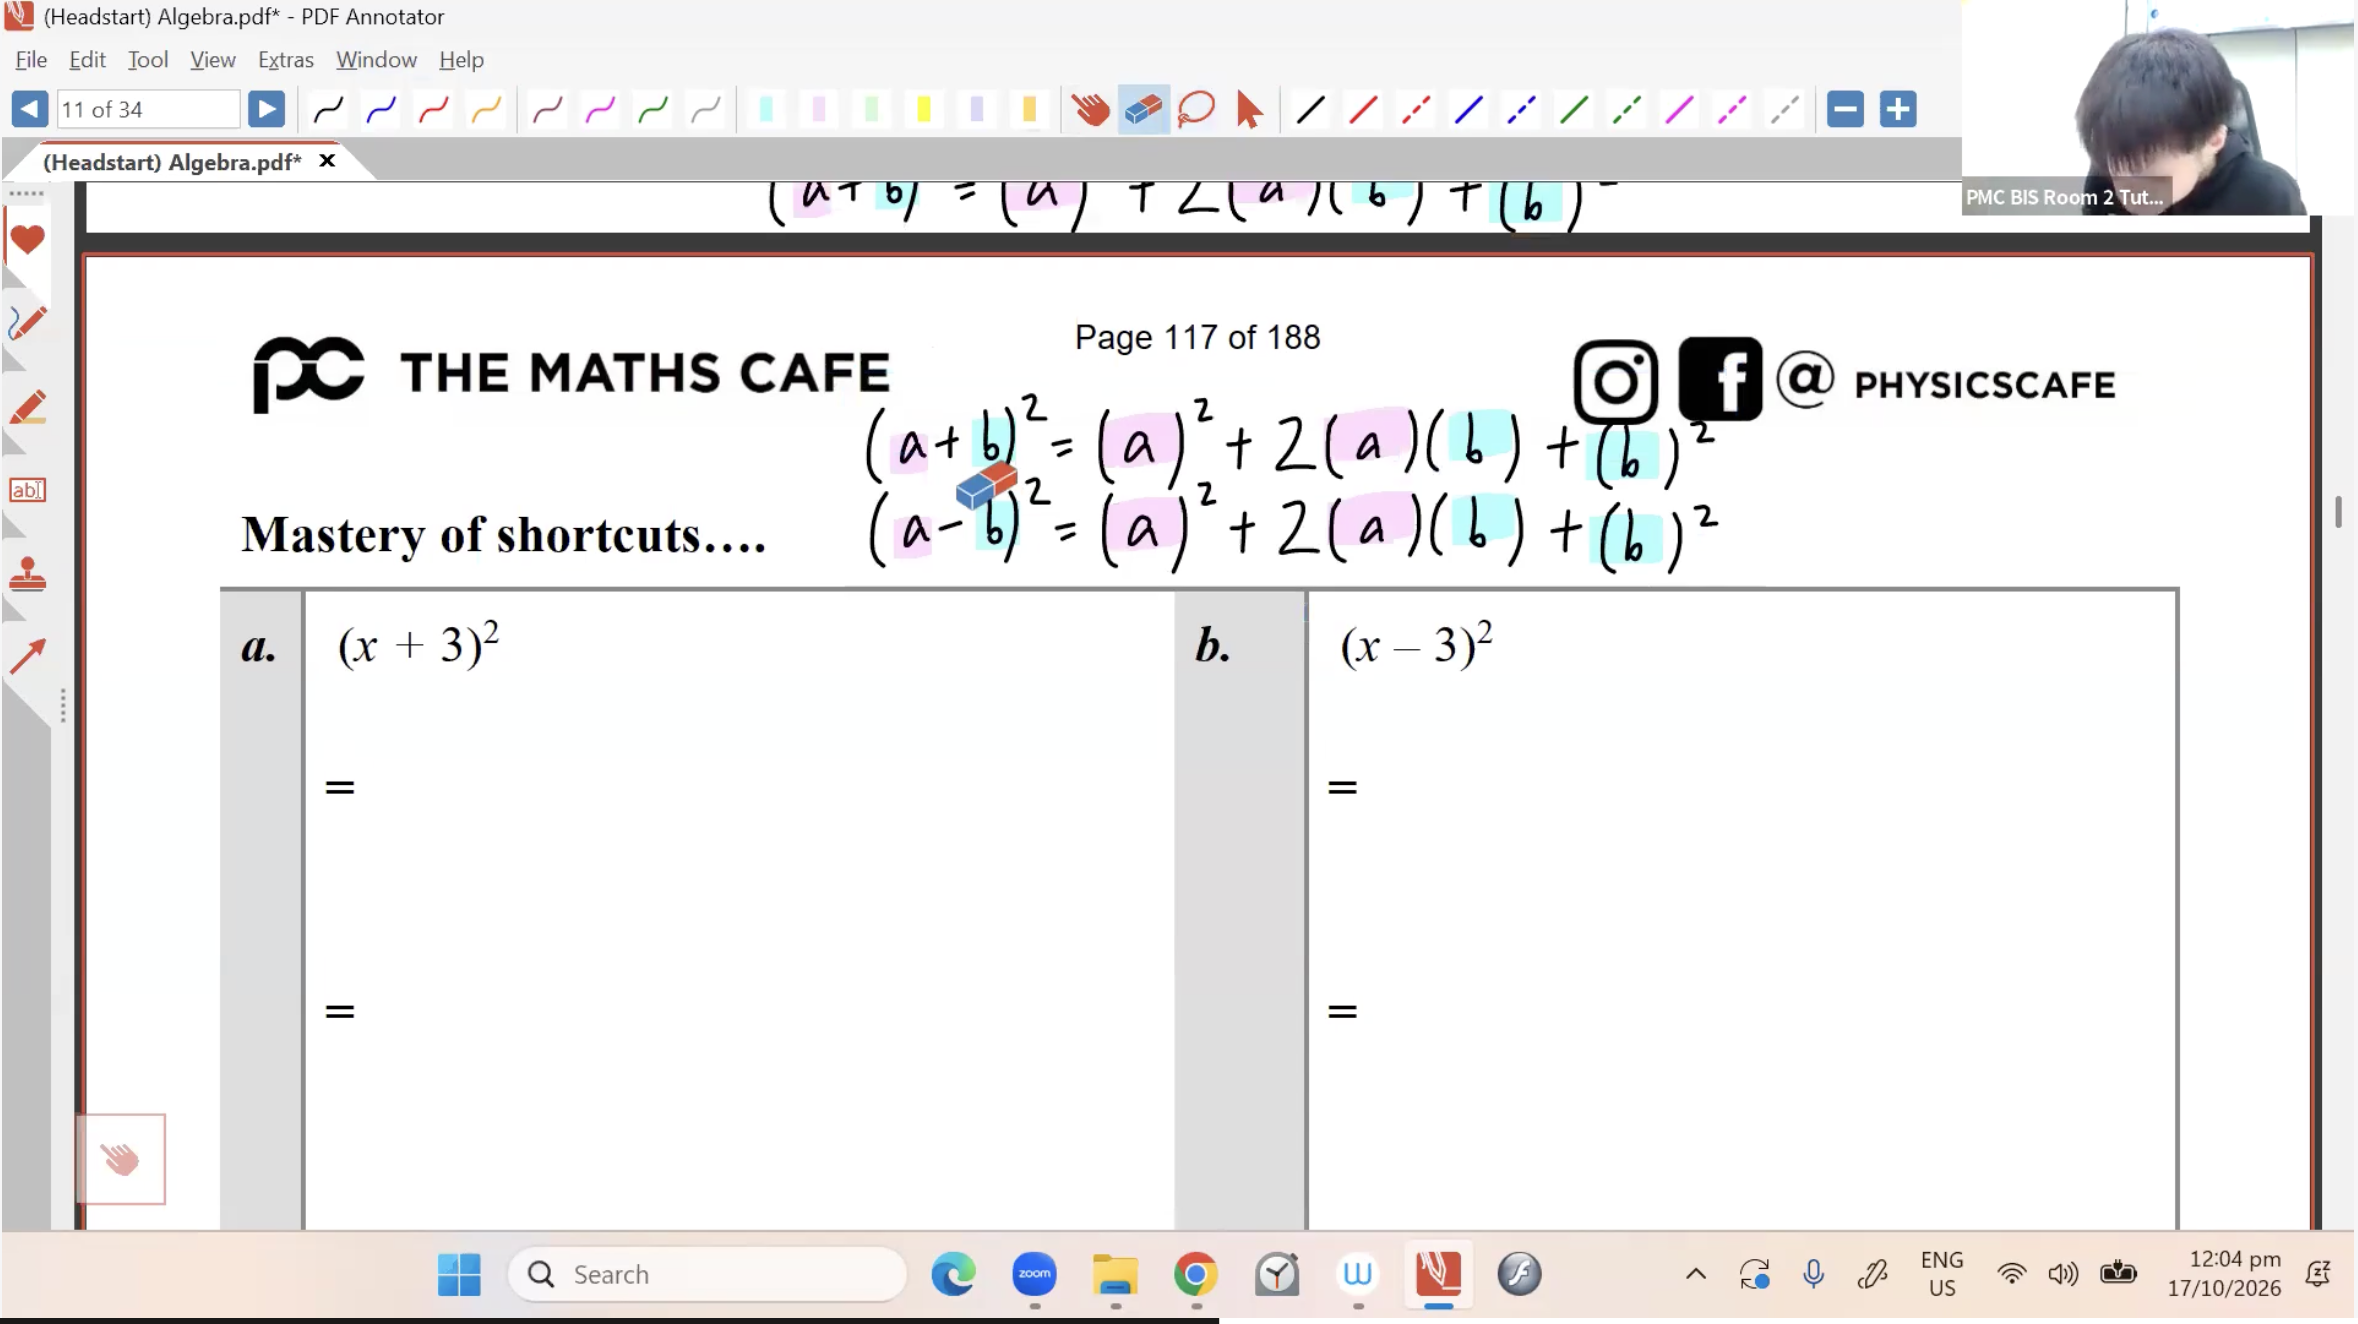Open Windows Start menu
Screen dimensions: 2358x1324
(459, 1274)
